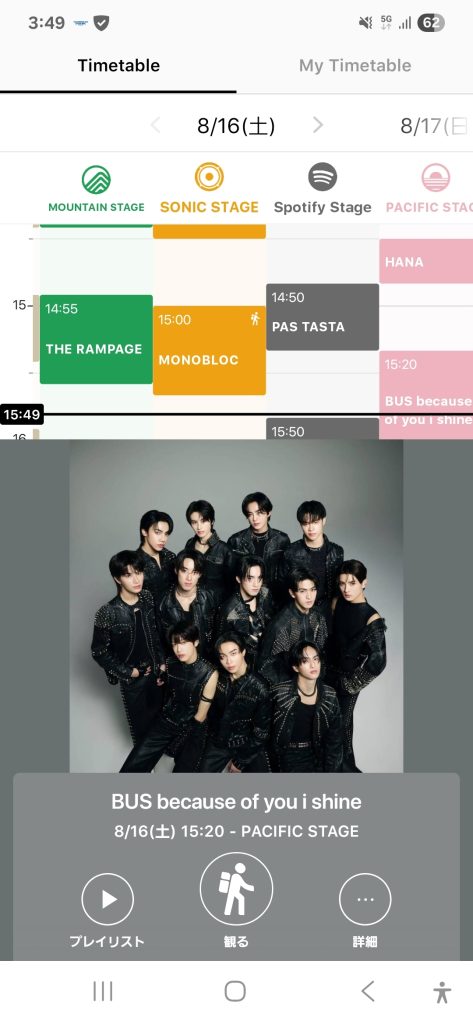
Task: Select the Spotify Stage logo icon
Action: tap(322, 177)
